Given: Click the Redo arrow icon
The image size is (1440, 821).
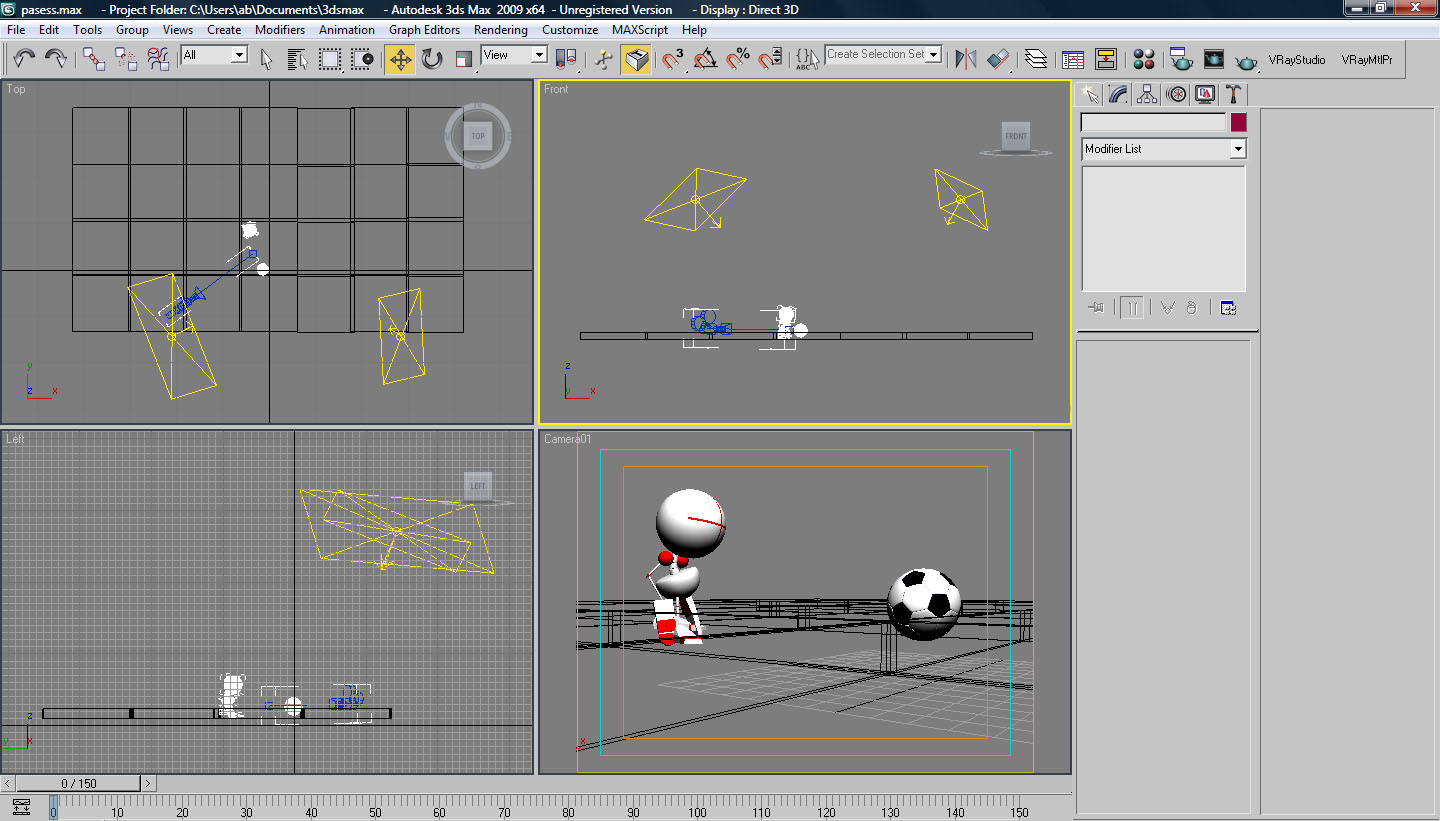Looking at the screenshot, I should [56, 59].
